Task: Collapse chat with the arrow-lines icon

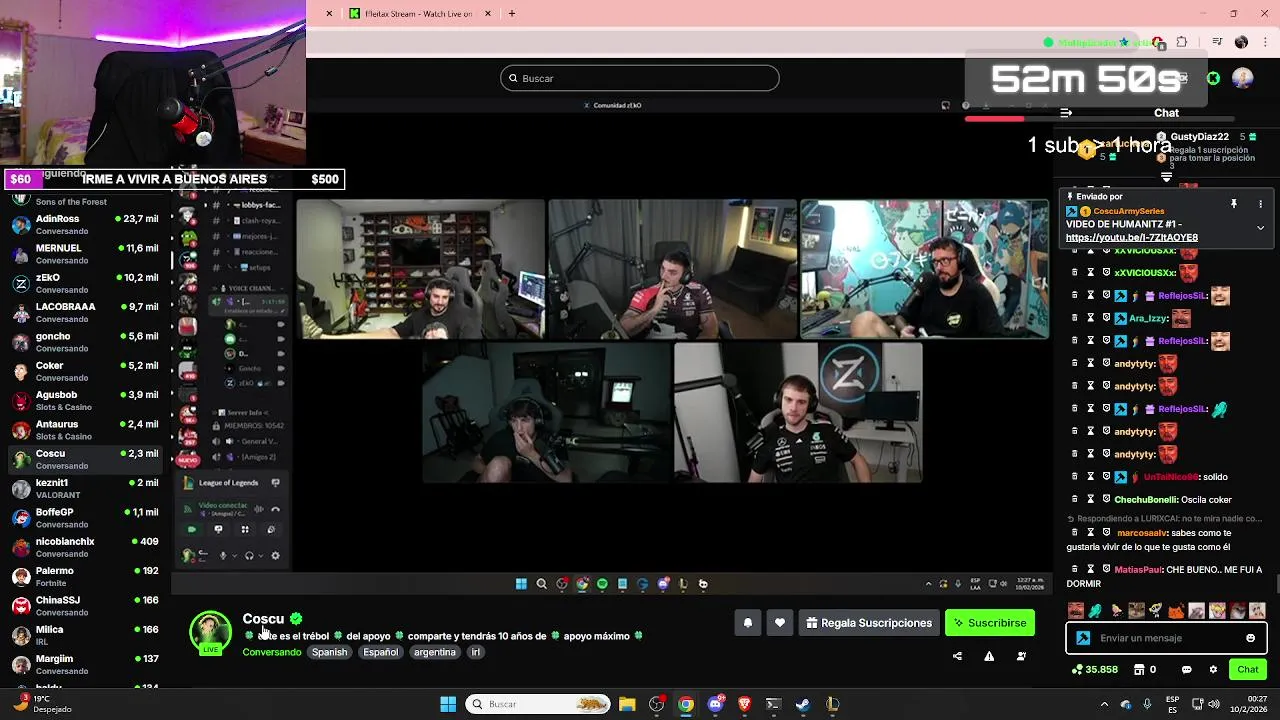Action: point(1066,113)
